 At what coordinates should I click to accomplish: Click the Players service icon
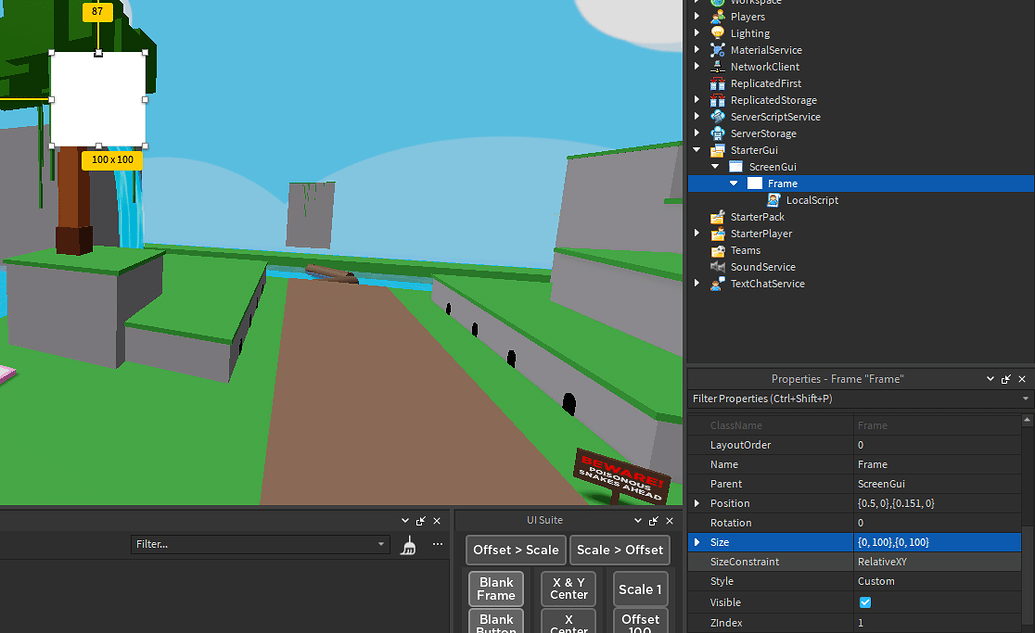coord(718,16)
